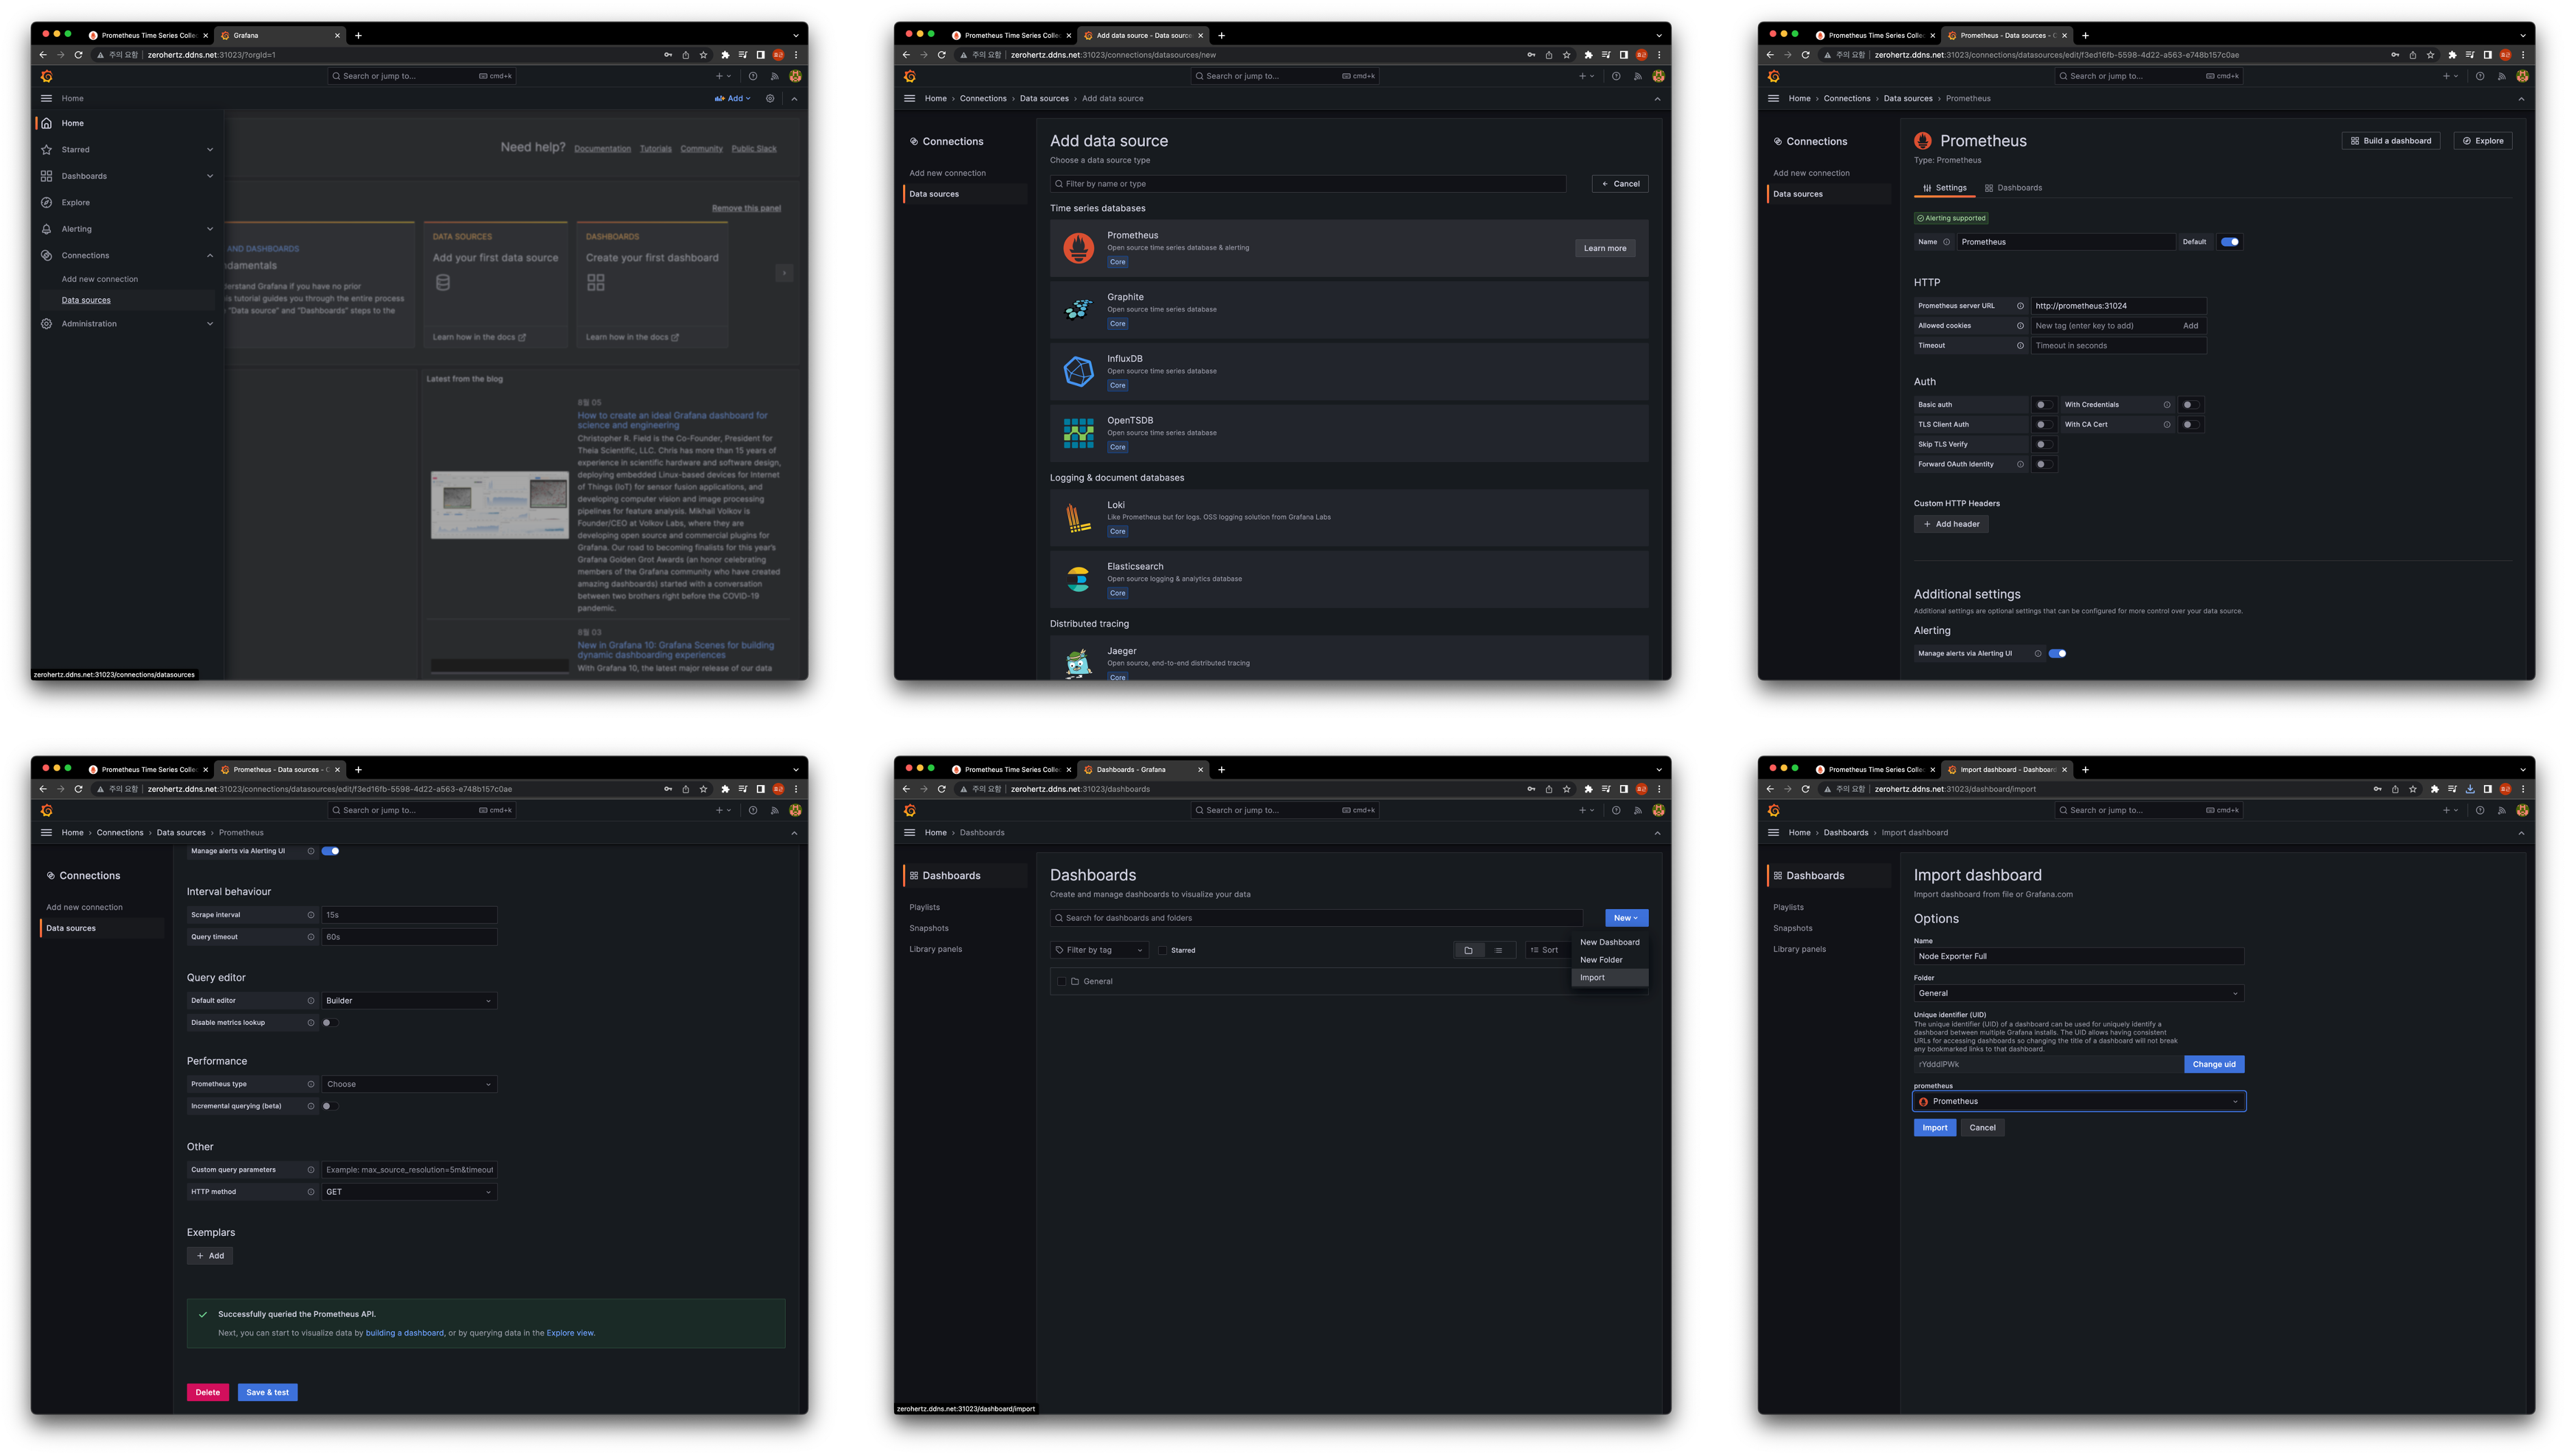The image size is (2567, 1456).
Task: Click blue Import button in Import dashboard
Action: (1934, 1128)
